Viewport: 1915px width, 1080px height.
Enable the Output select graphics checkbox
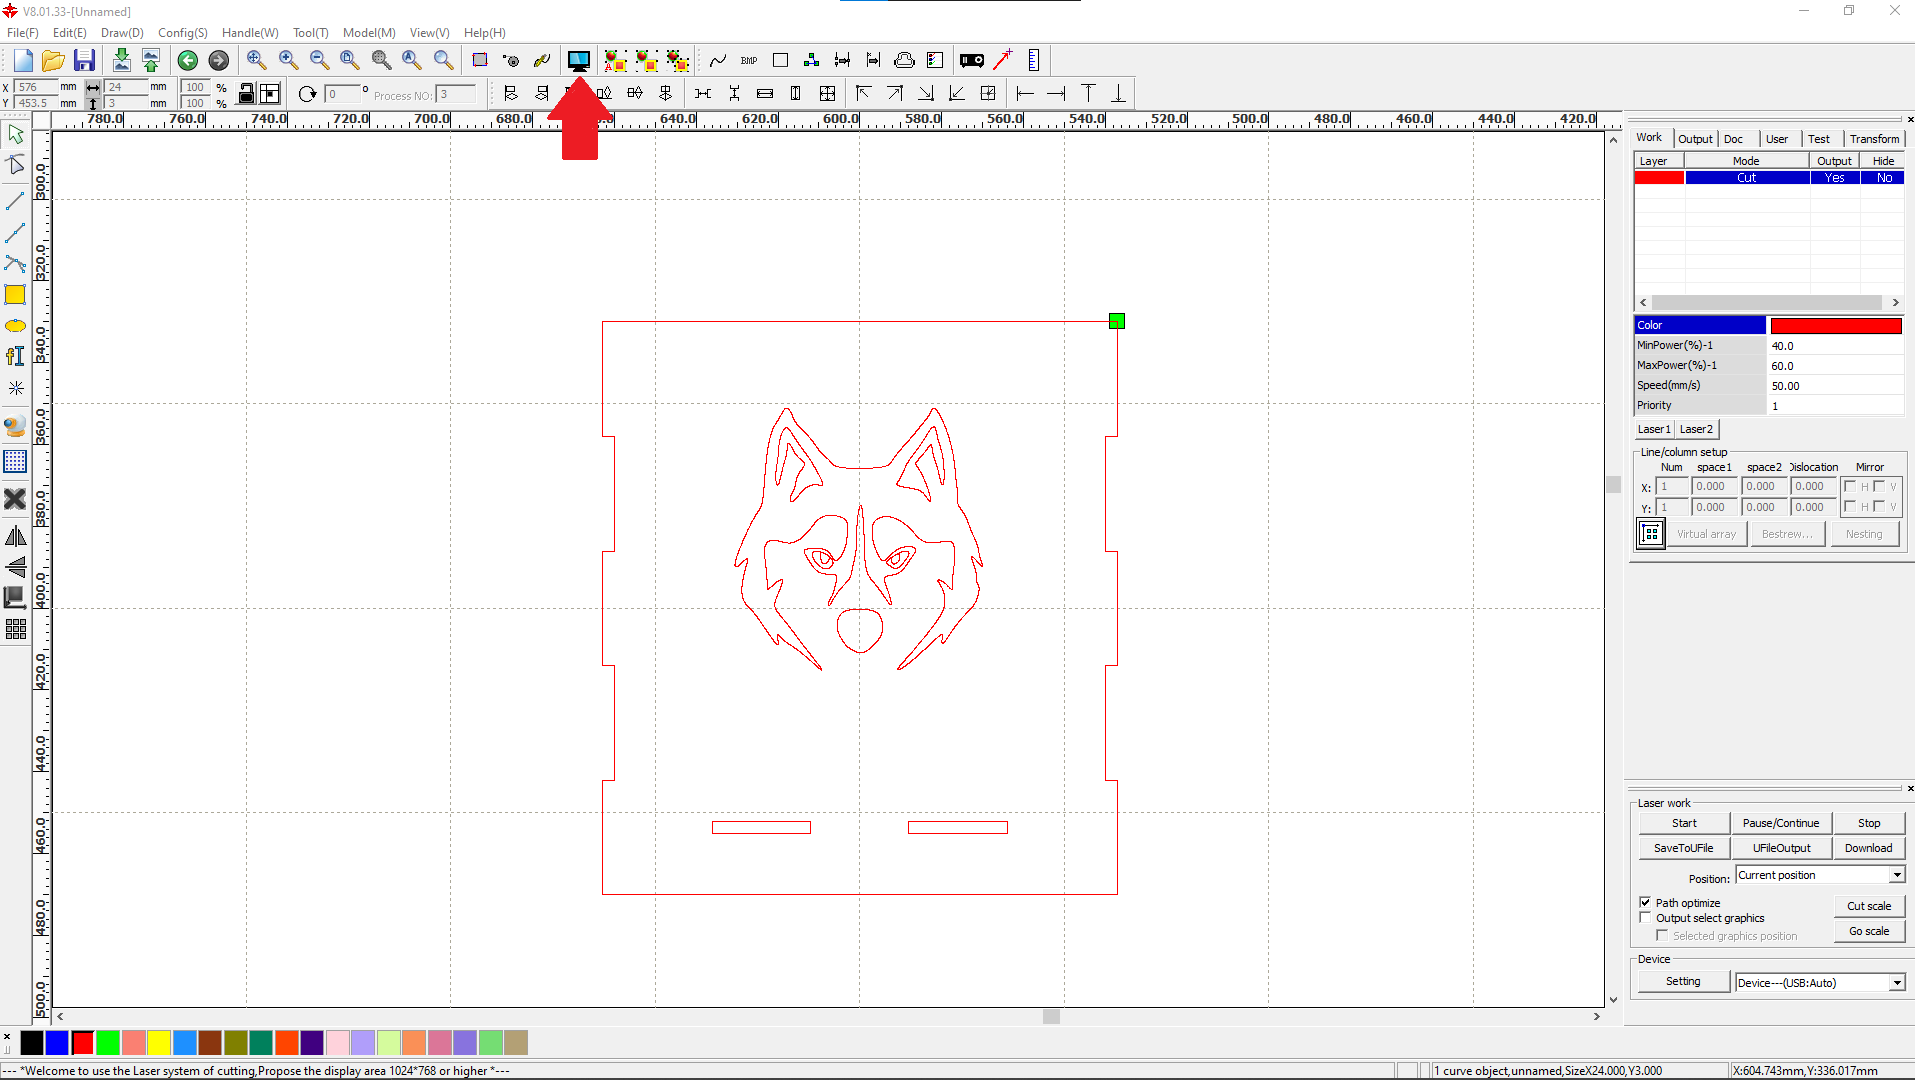[x=1645, y=917]
